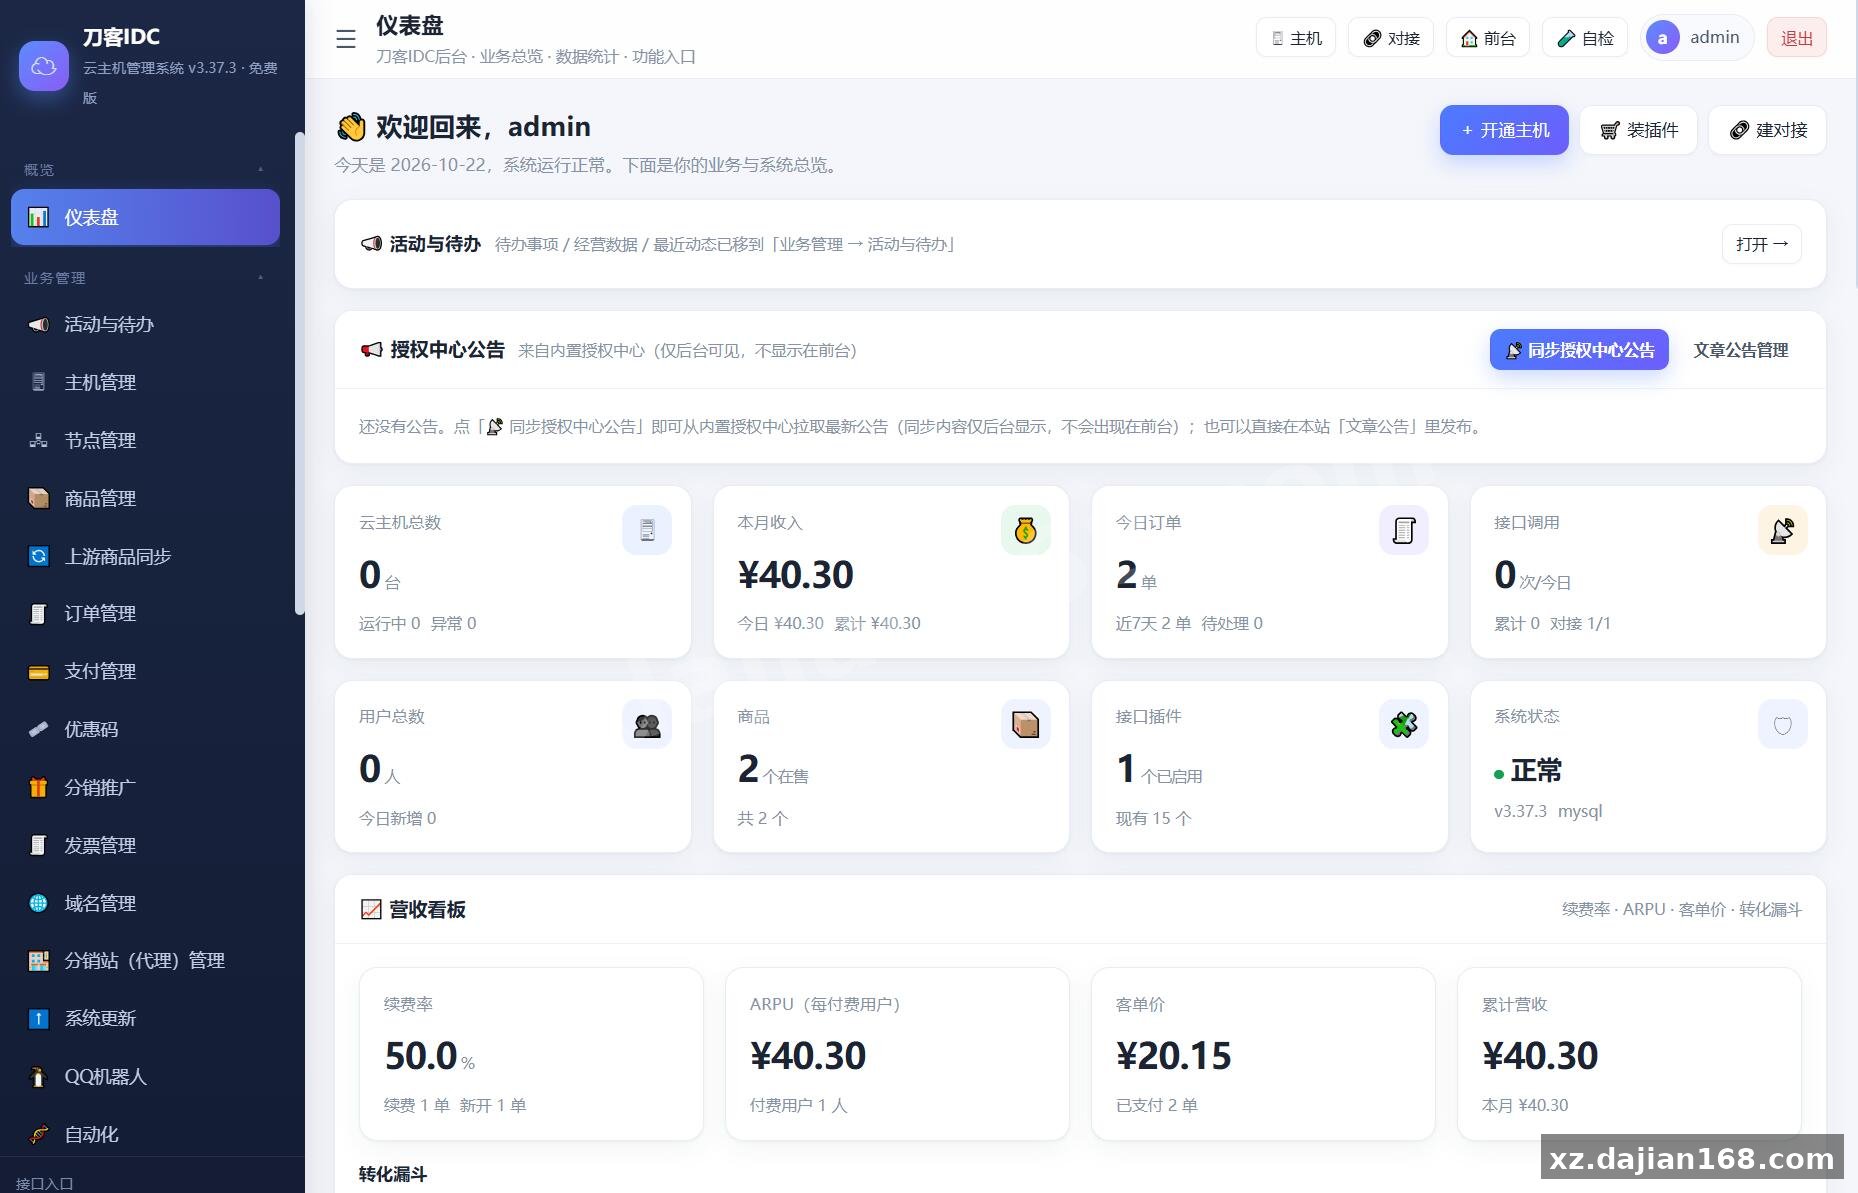Click the server icon on 云主机总数 card
1858x1193 pixels.
tap(647, 530)
